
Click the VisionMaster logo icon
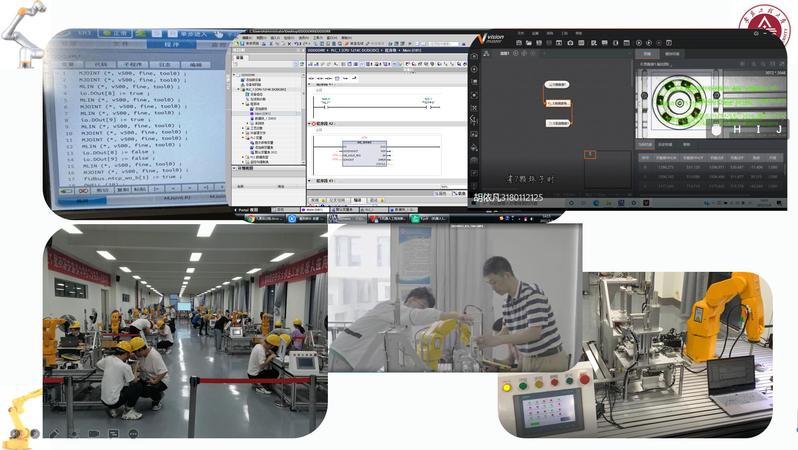tap(481, 38)
